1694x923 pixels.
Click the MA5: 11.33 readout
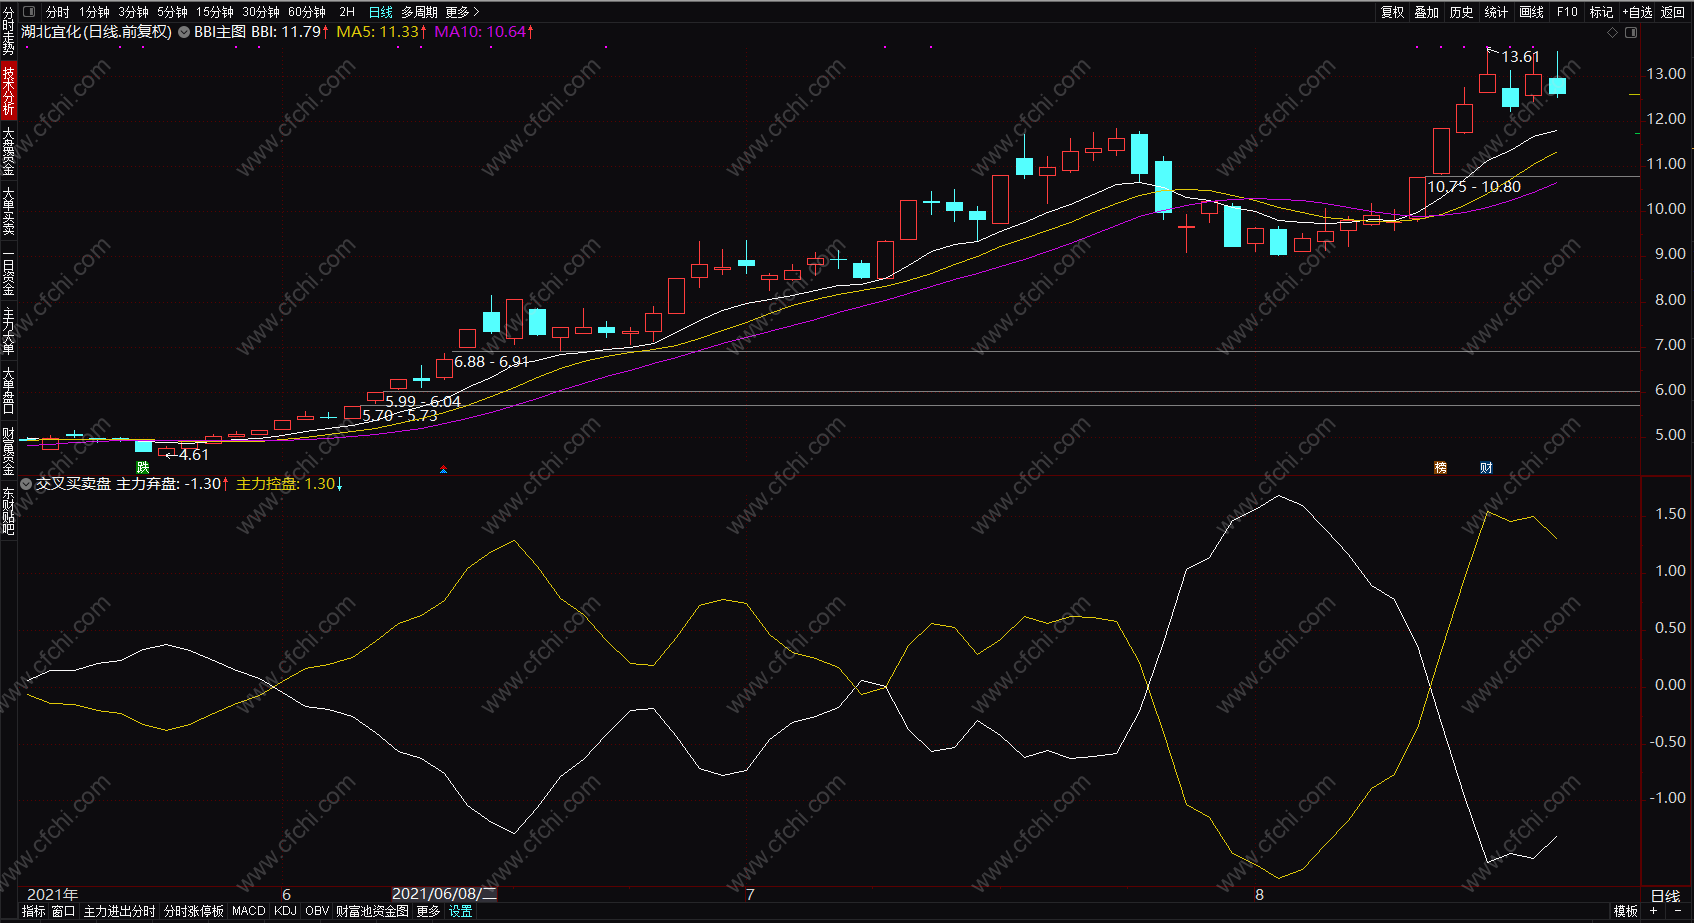click(381, 32)
